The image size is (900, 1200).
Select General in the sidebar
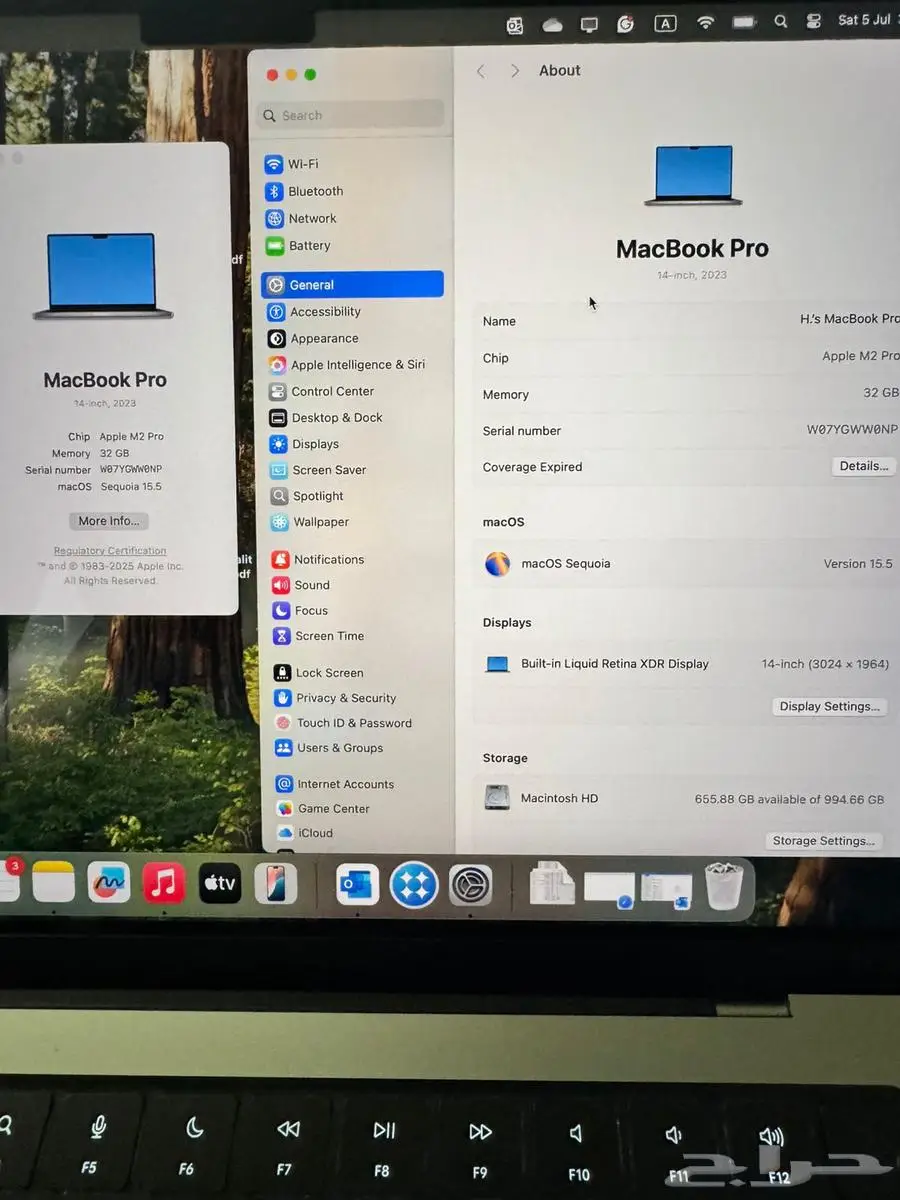click(352, 285)
